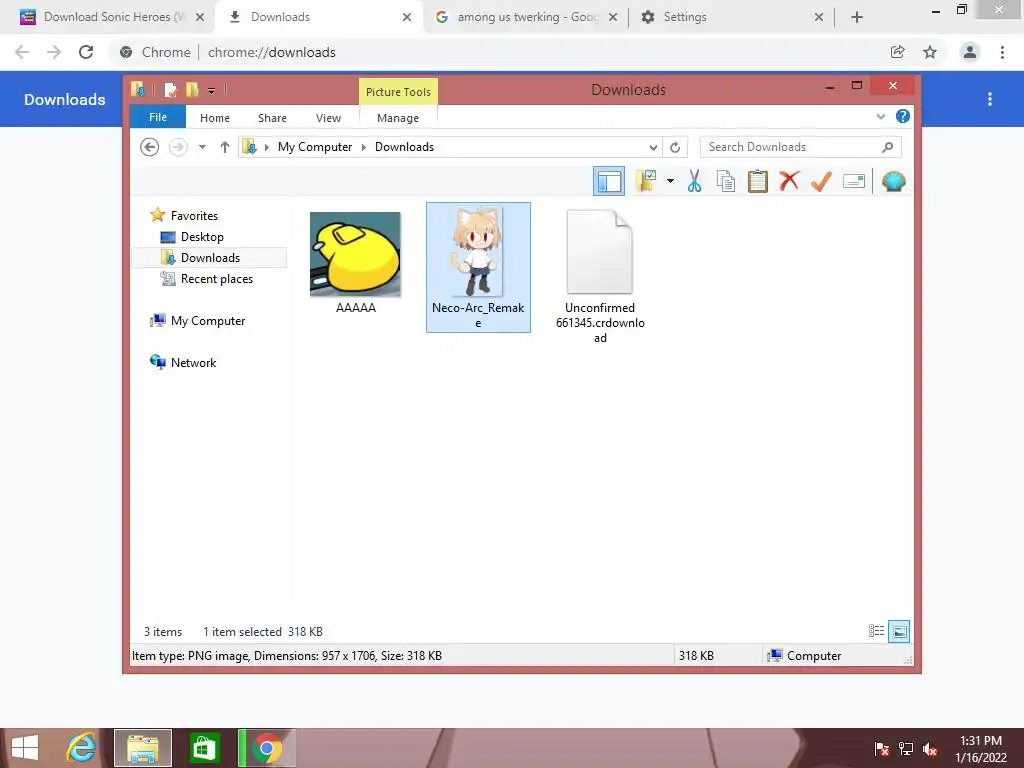Select the Unconfirmed 661345.crdownload file
1024x768 pixels.
pyautogui.click(x=600, y=275)
